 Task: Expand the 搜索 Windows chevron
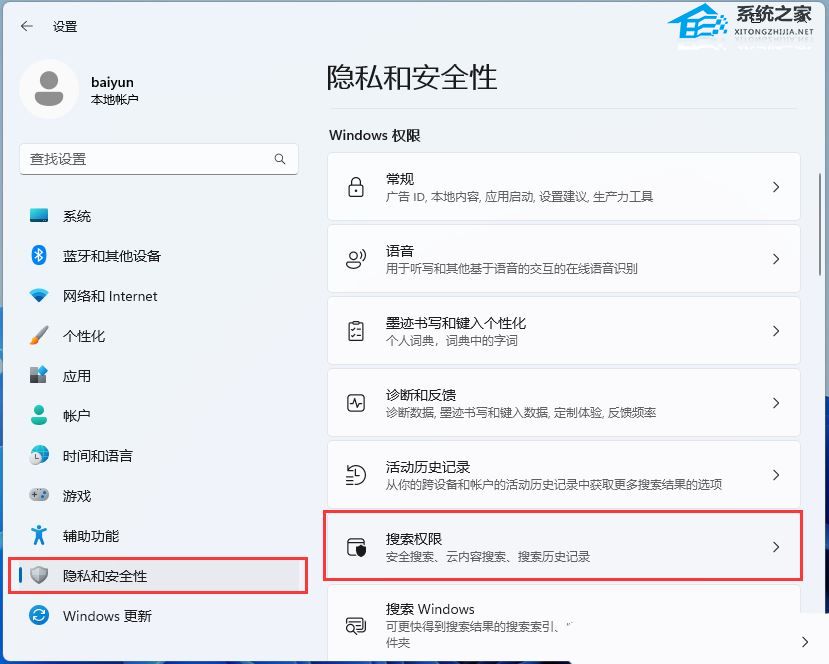[805, 642]
